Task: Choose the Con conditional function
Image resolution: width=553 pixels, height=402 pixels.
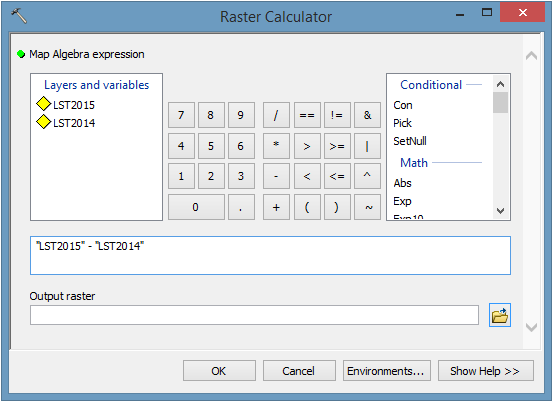Action: (402, 105)
